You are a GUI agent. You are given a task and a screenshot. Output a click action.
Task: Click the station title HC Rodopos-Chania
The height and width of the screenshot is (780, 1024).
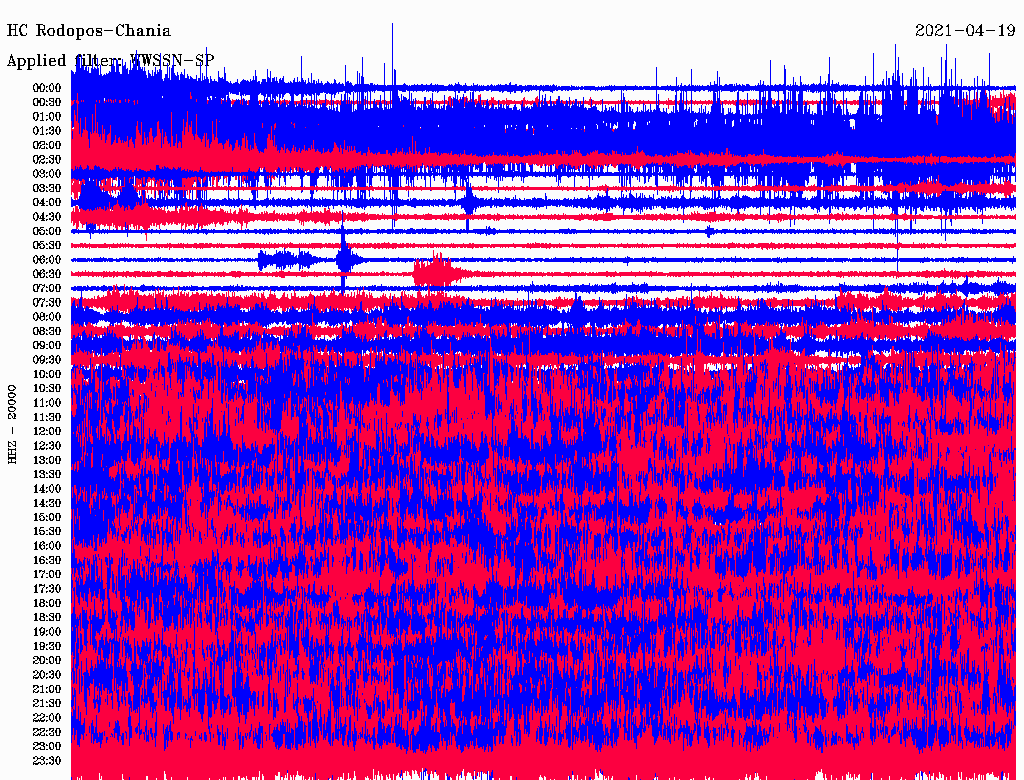[x=89, y=31]
